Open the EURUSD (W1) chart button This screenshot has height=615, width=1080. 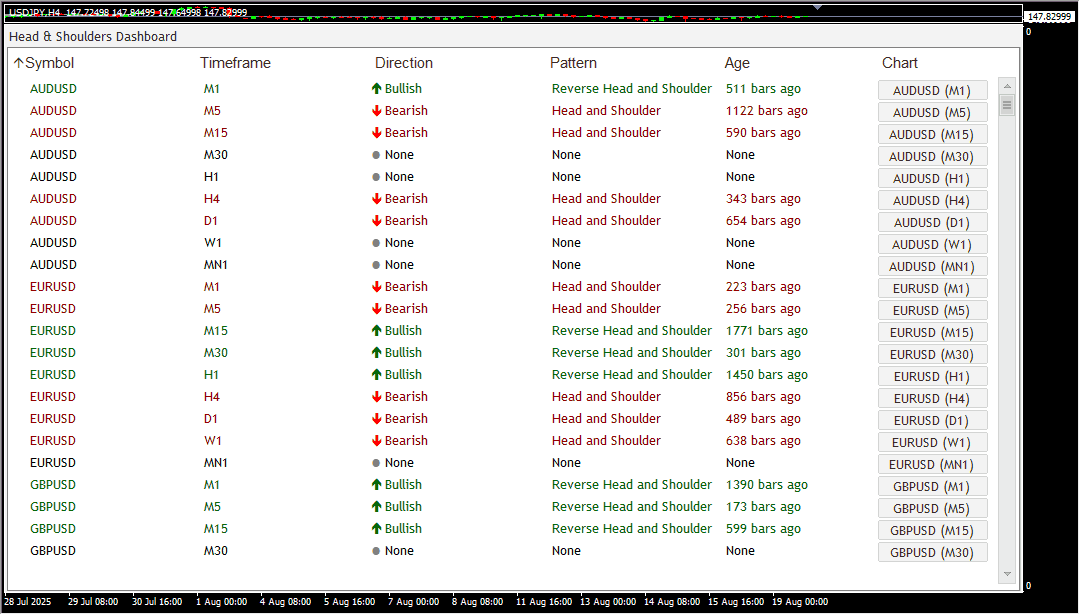pyautogui.click(x=933, y=443)
